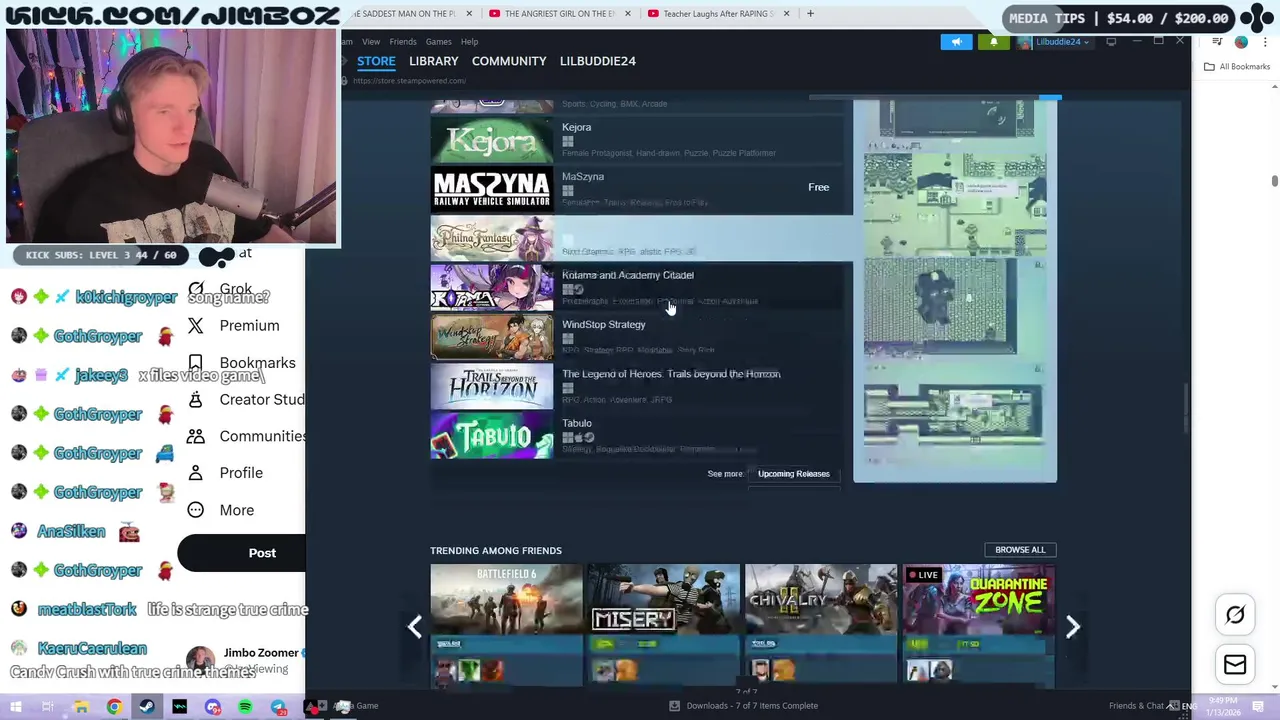Open the Misery trending card
The width and height of the screenshot is (1280, 720).
point(664,626)
